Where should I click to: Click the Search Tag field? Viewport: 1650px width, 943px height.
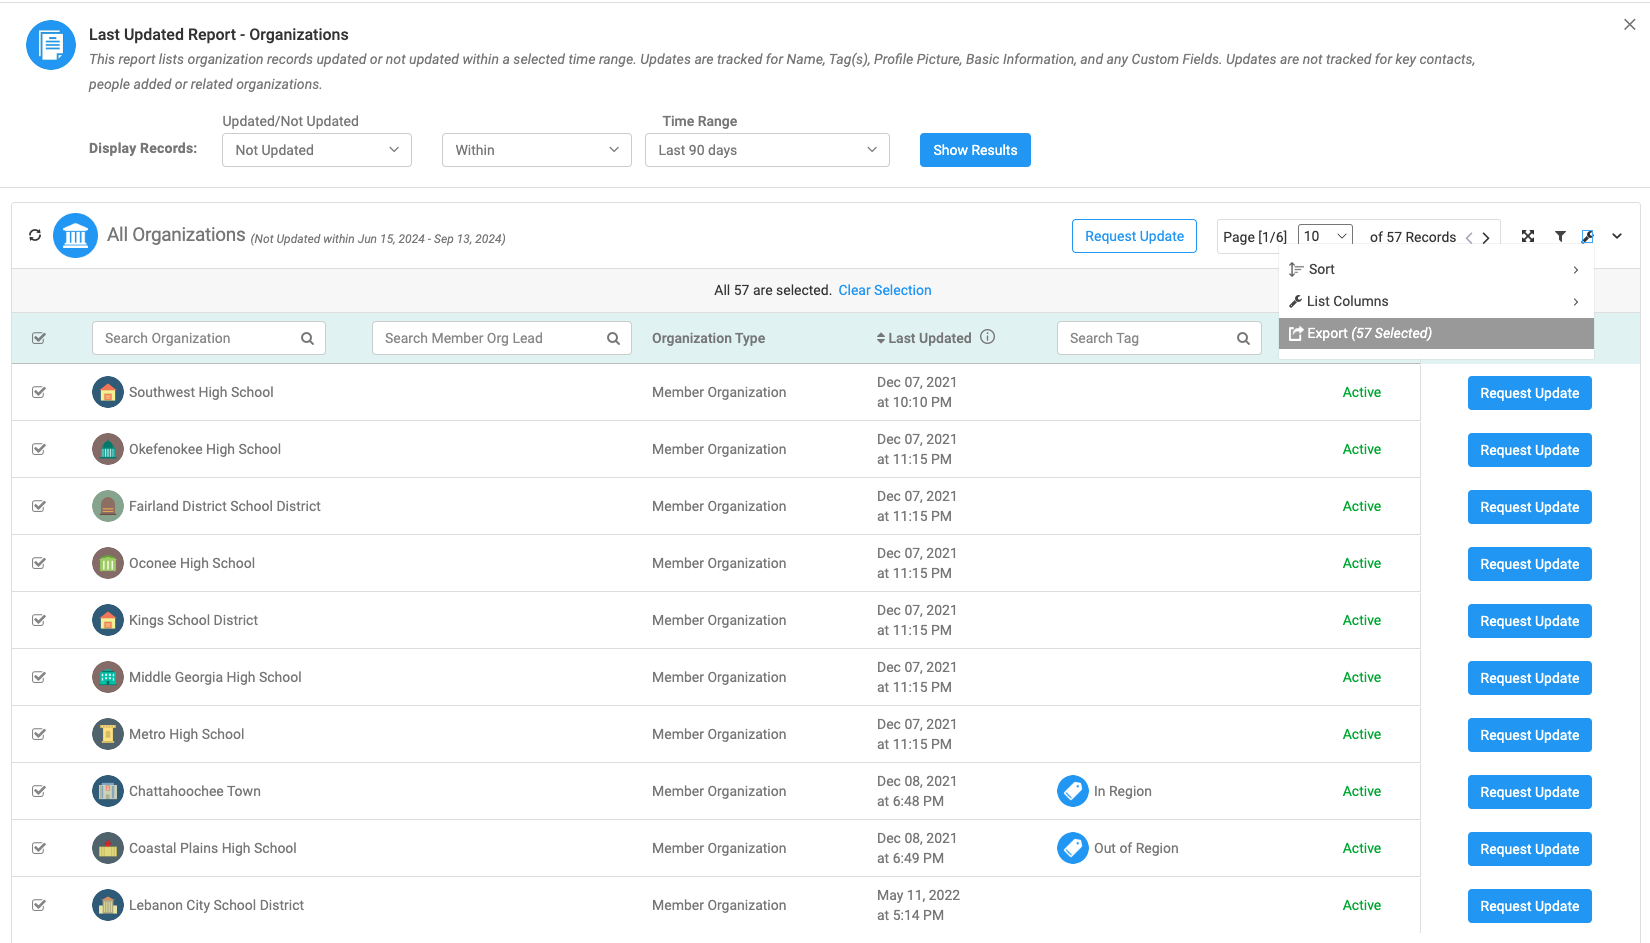1159,338
